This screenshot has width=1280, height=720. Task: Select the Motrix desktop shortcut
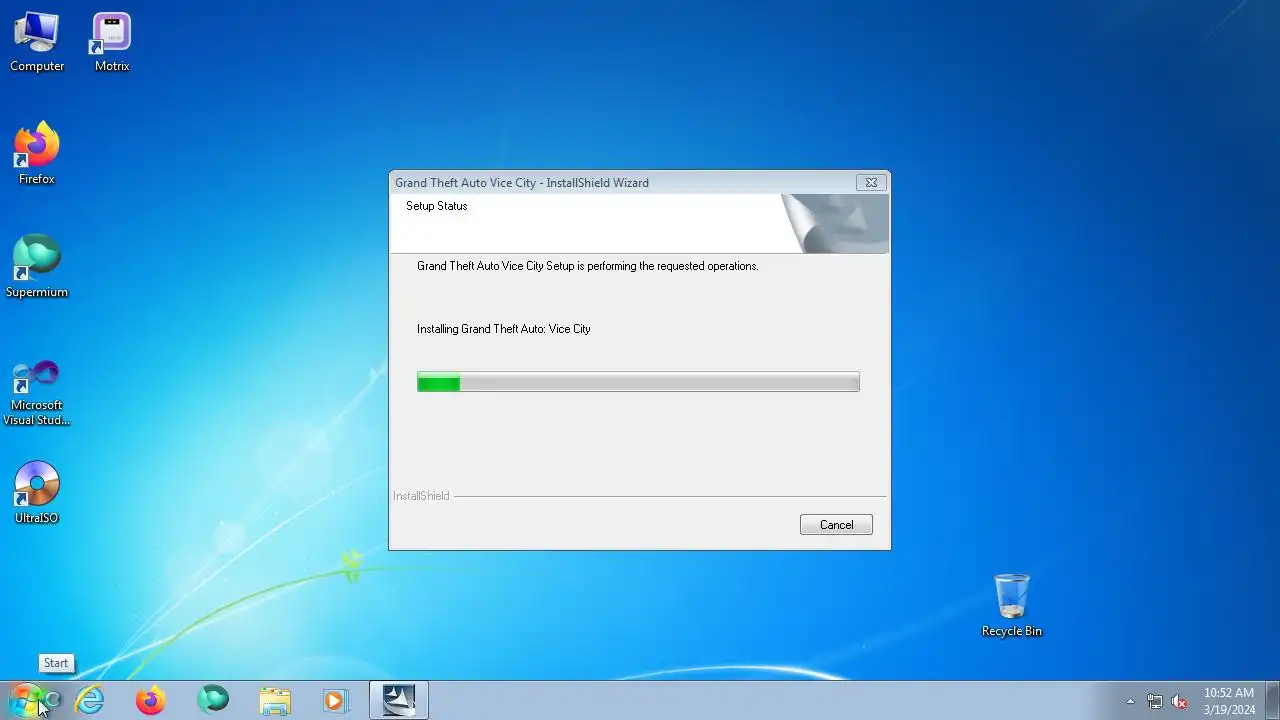pyautogui.click(x=112, y=42)
